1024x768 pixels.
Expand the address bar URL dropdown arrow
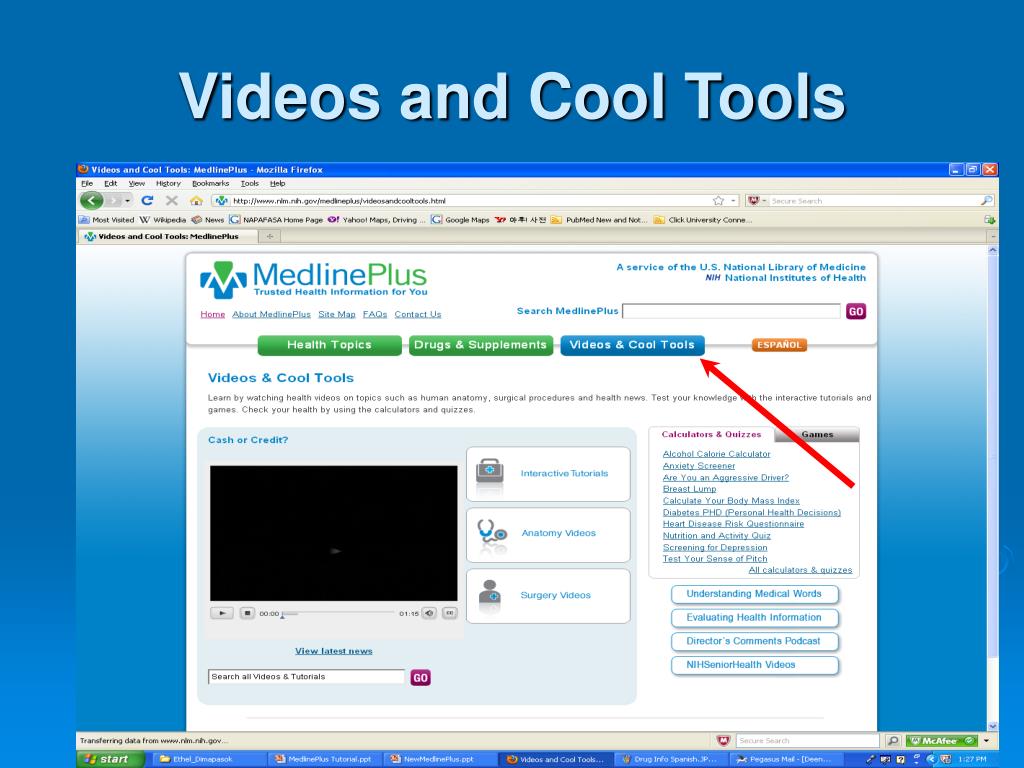pos(733,200)
